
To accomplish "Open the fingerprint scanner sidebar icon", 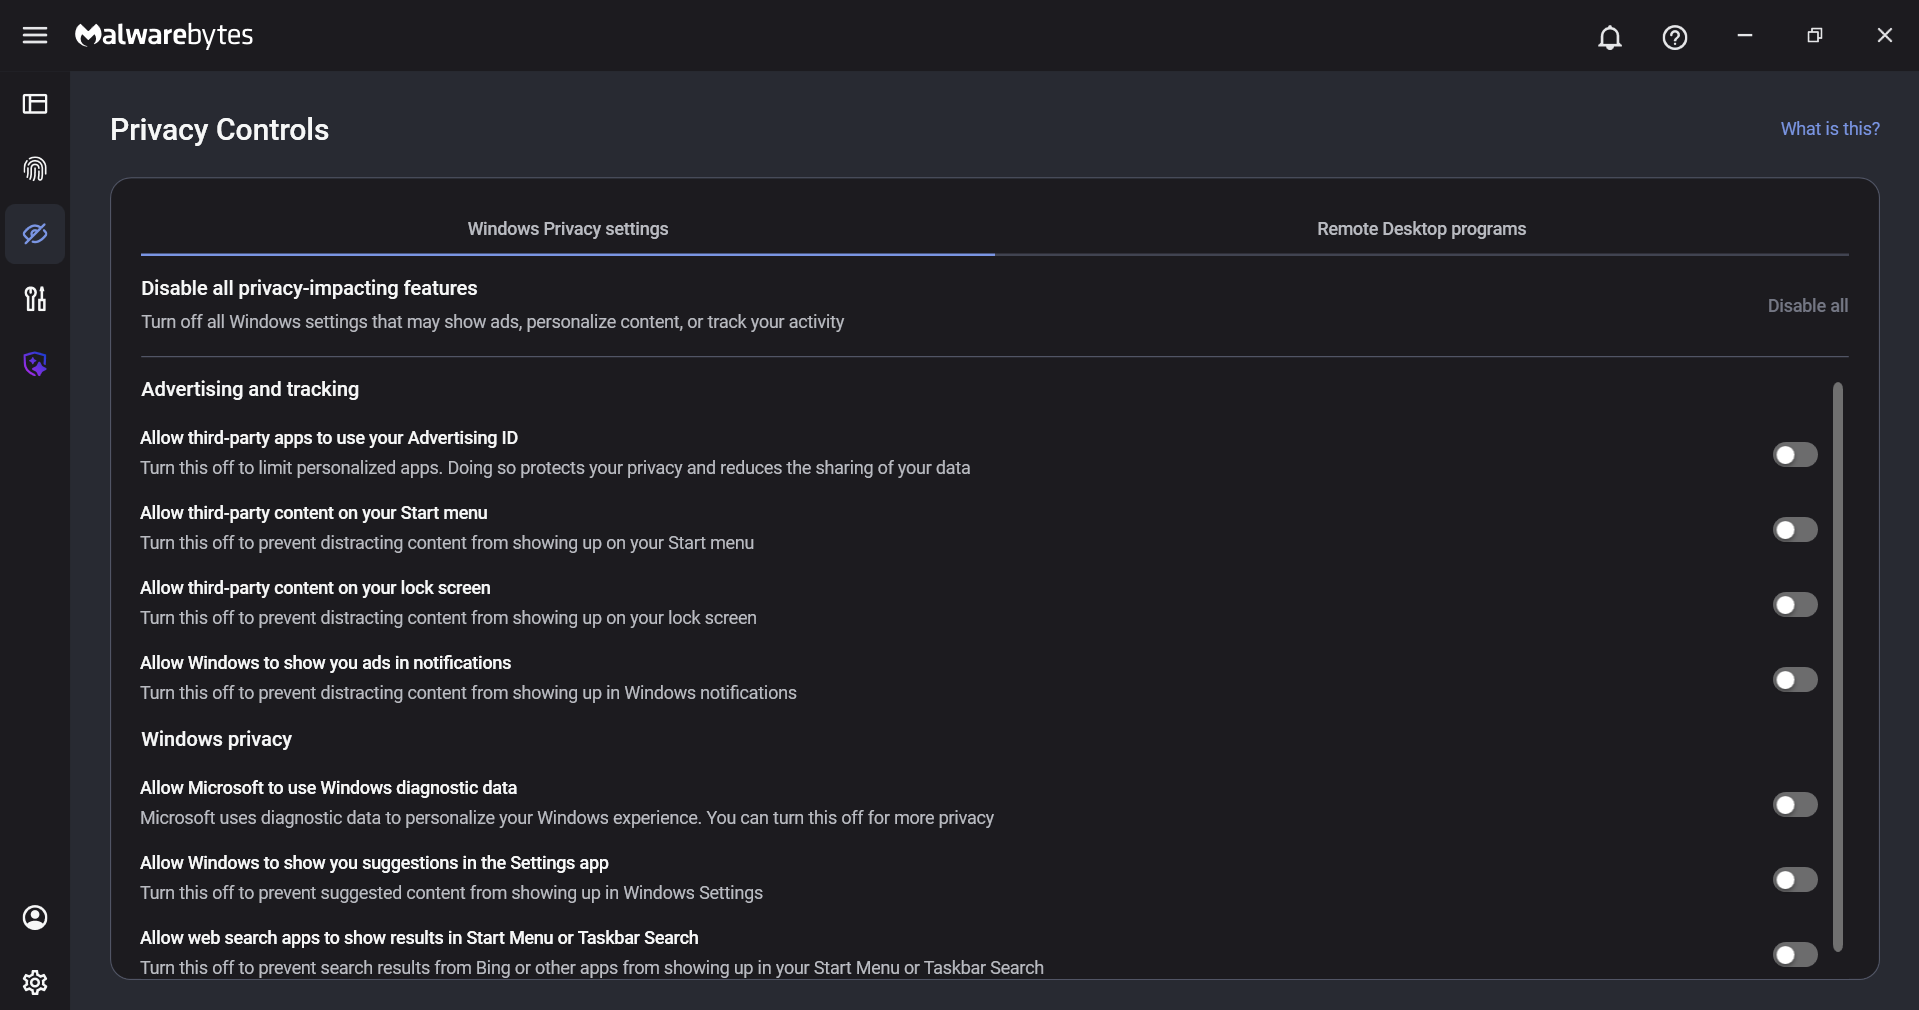I will 35,169.
